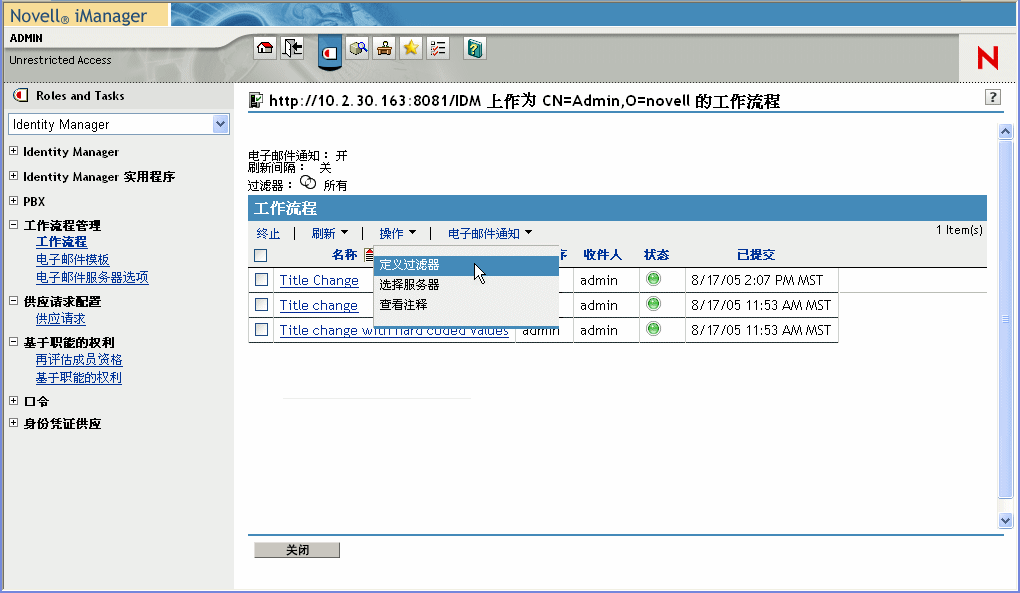
Task: Click the Novell N logo icon
Action: coord(987,57)
